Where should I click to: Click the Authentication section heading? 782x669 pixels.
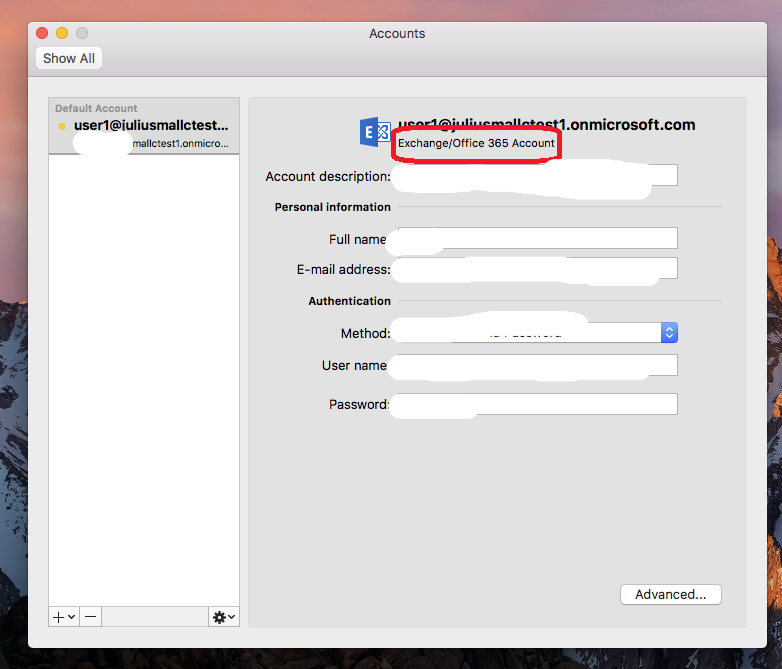pos(350,301)
